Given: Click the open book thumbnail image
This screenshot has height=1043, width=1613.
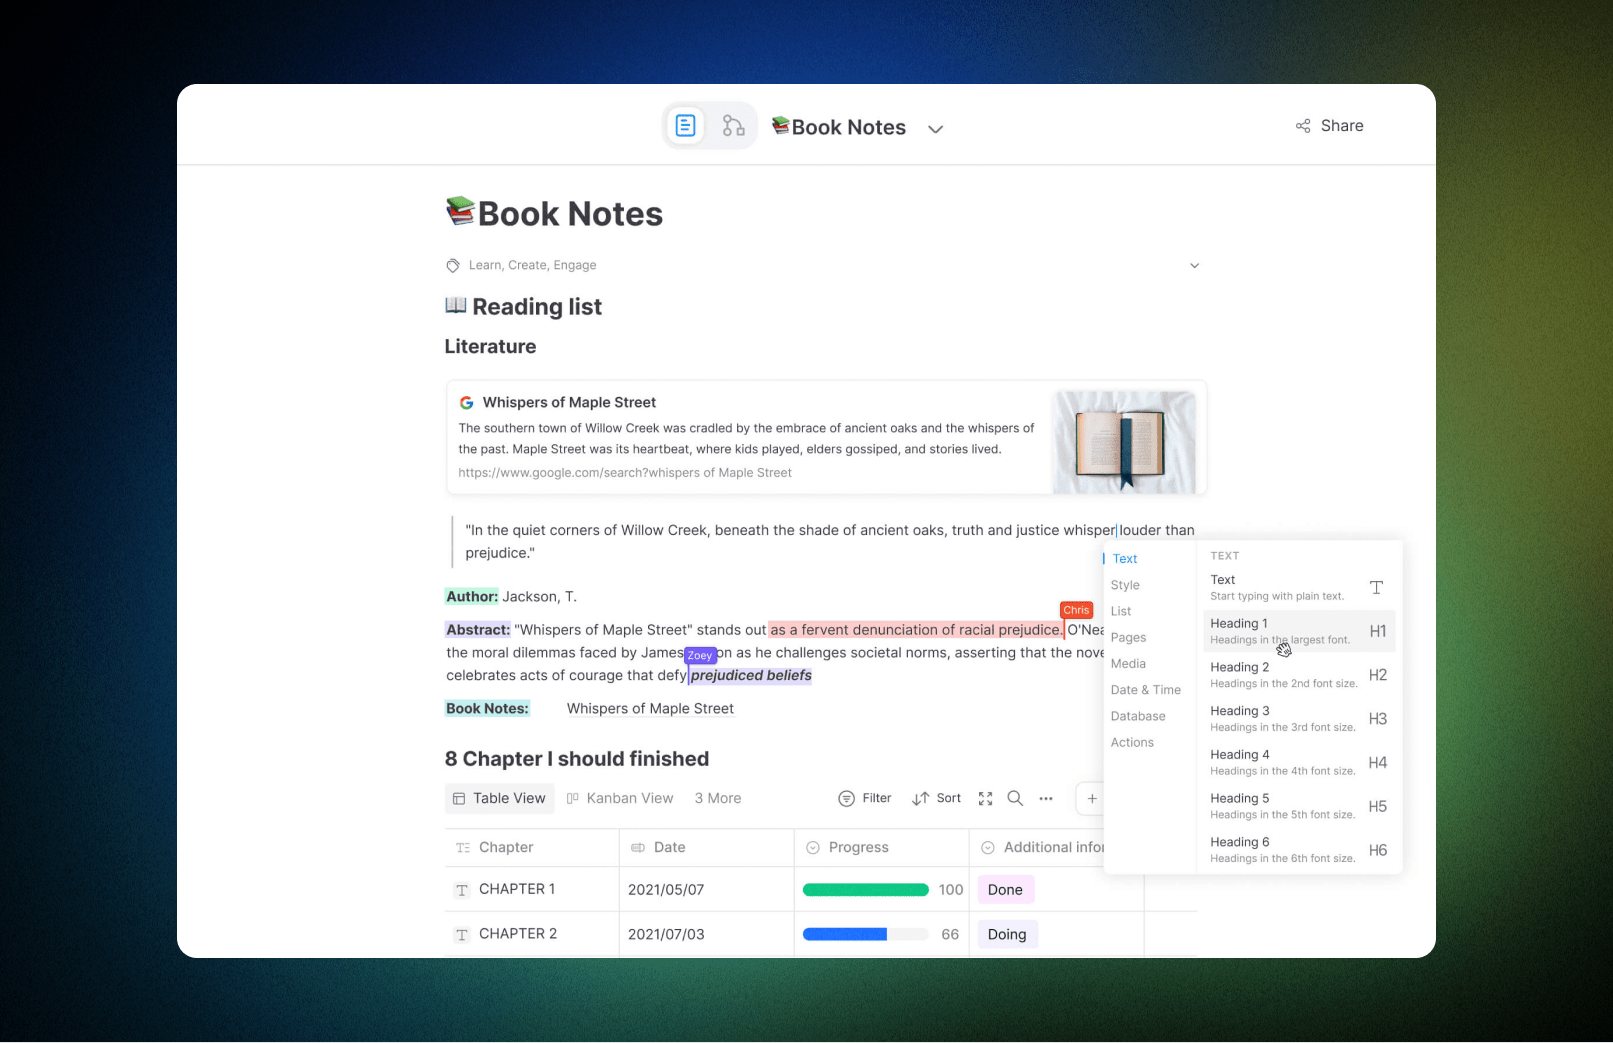Looking at the screenshot, I should pos(1125,441).
